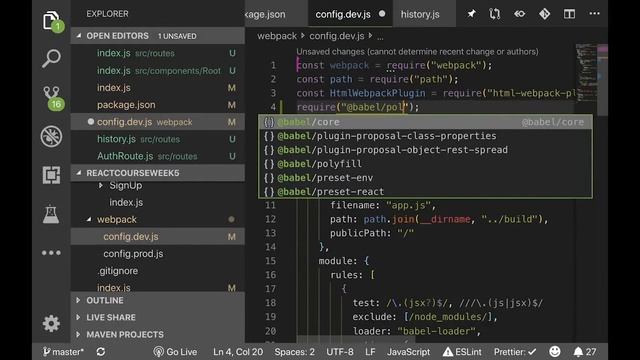Open the Extensions view in activity bar
This screenshot has width=640, height=360.
pyautogui.click(x=51, y=175)
